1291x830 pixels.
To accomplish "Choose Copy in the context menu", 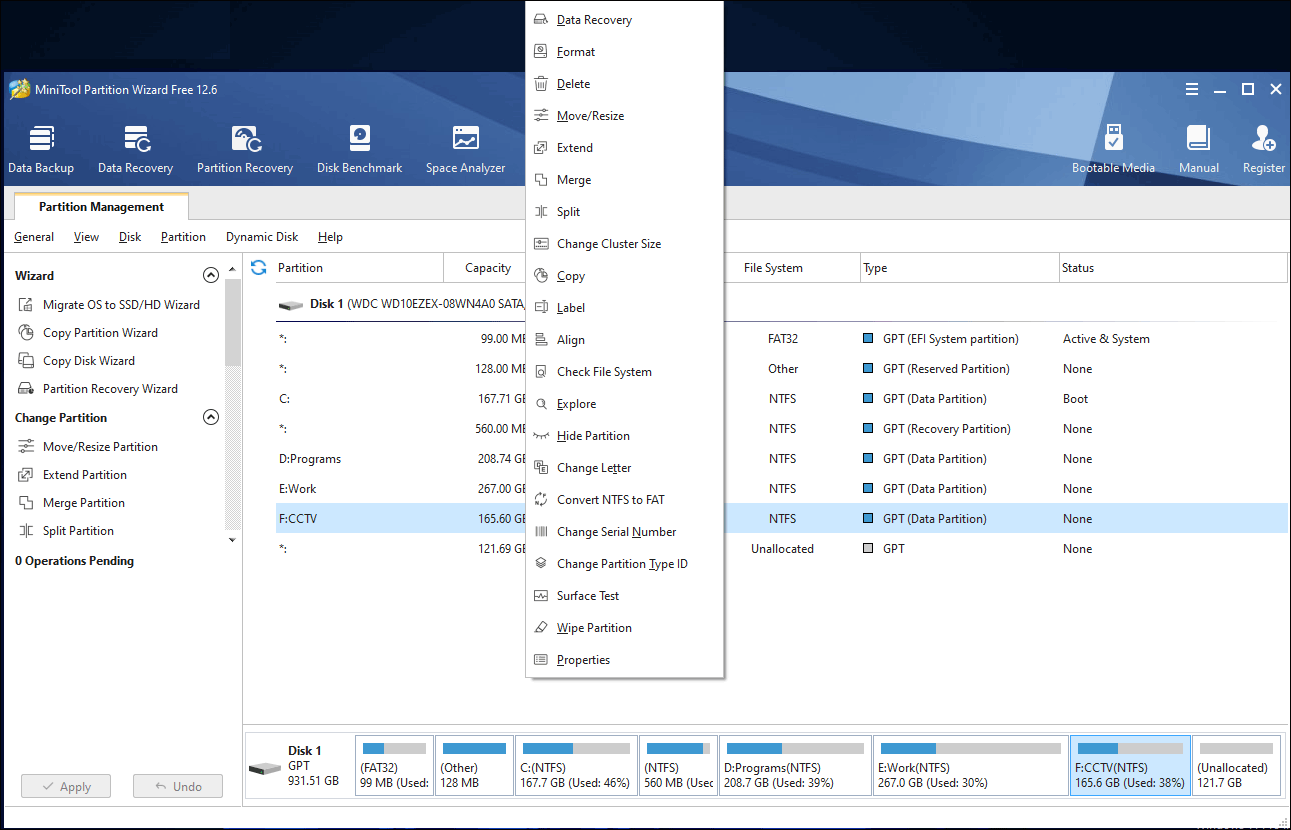I will click(x=625, y=276).
